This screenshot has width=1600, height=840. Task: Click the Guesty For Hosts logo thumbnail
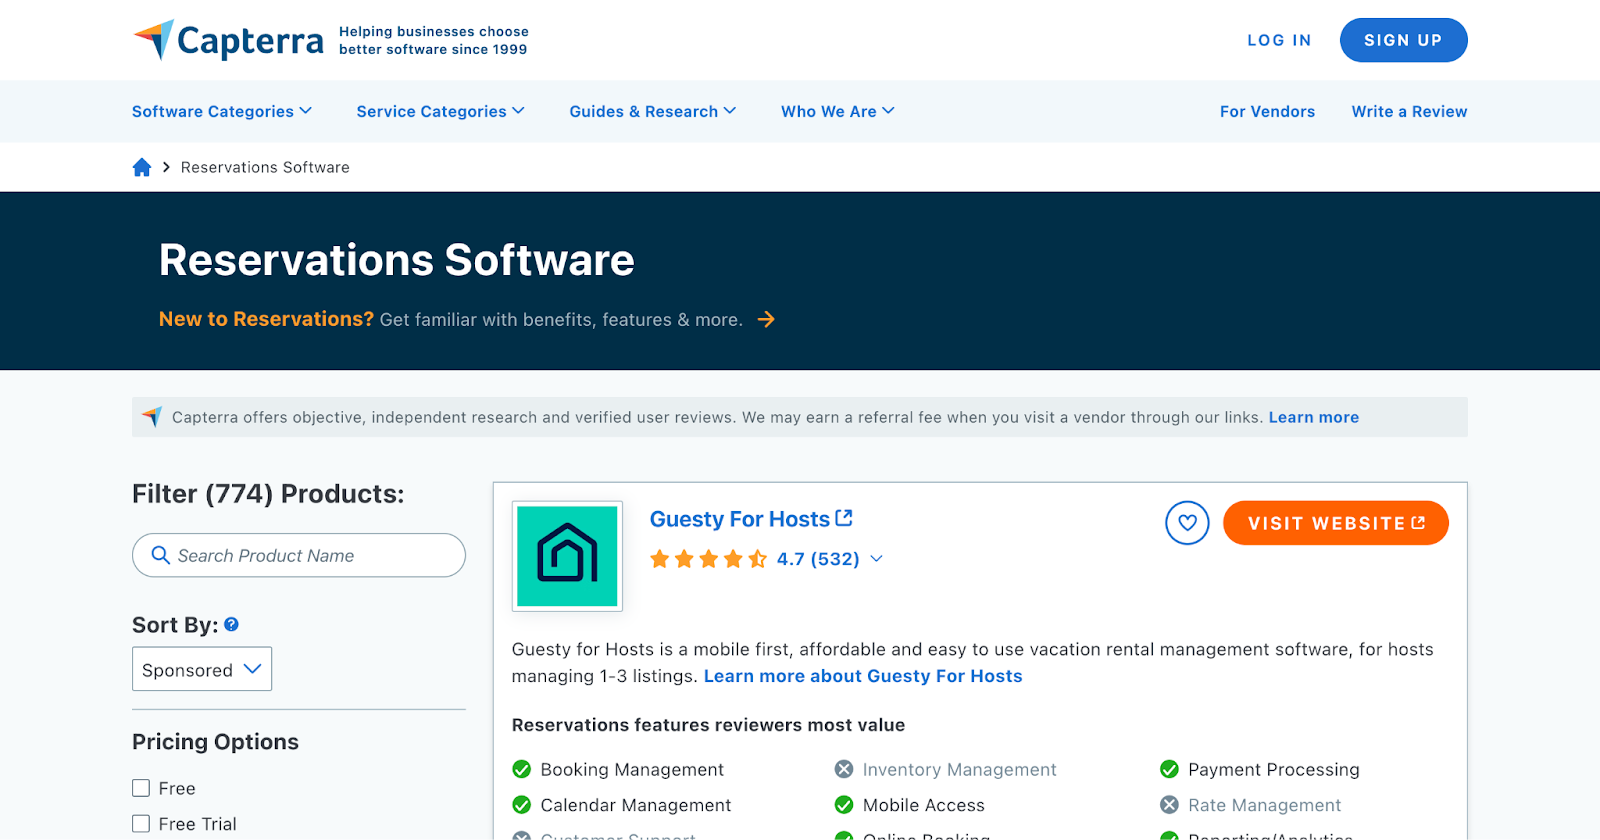(567, 556)
